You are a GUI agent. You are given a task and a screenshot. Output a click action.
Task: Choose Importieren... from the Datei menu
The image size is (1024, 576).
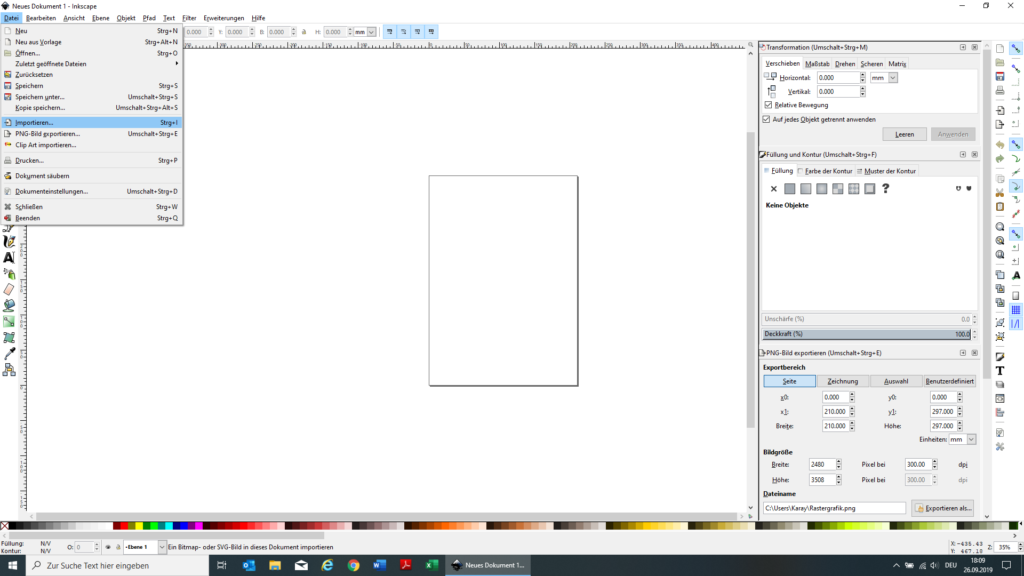click(35, 122)
